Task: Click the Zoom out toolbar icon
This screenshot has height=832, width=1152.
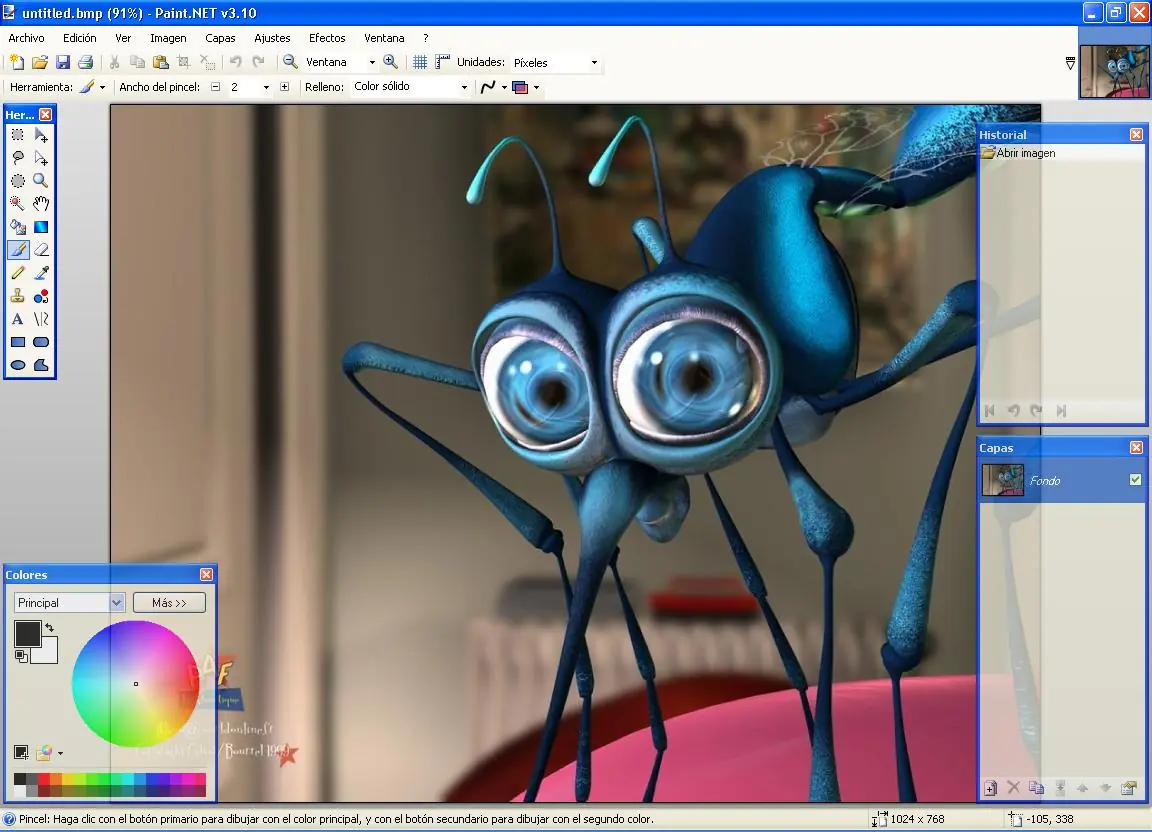Action: (291, 62)
